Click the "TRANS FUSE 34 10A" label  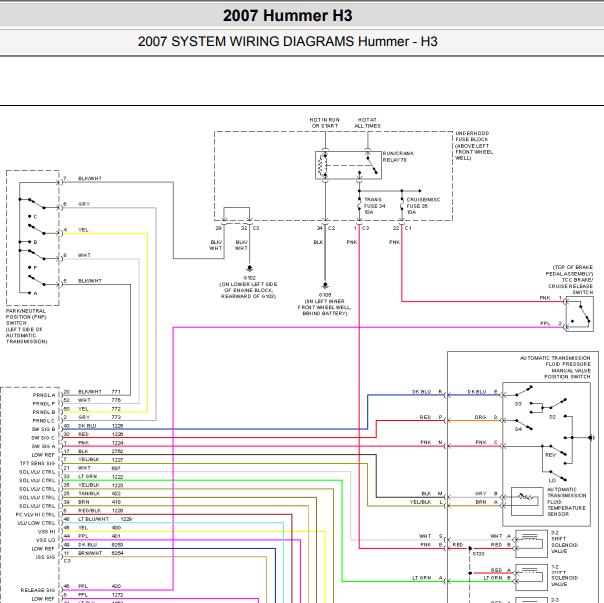[374, 206]
